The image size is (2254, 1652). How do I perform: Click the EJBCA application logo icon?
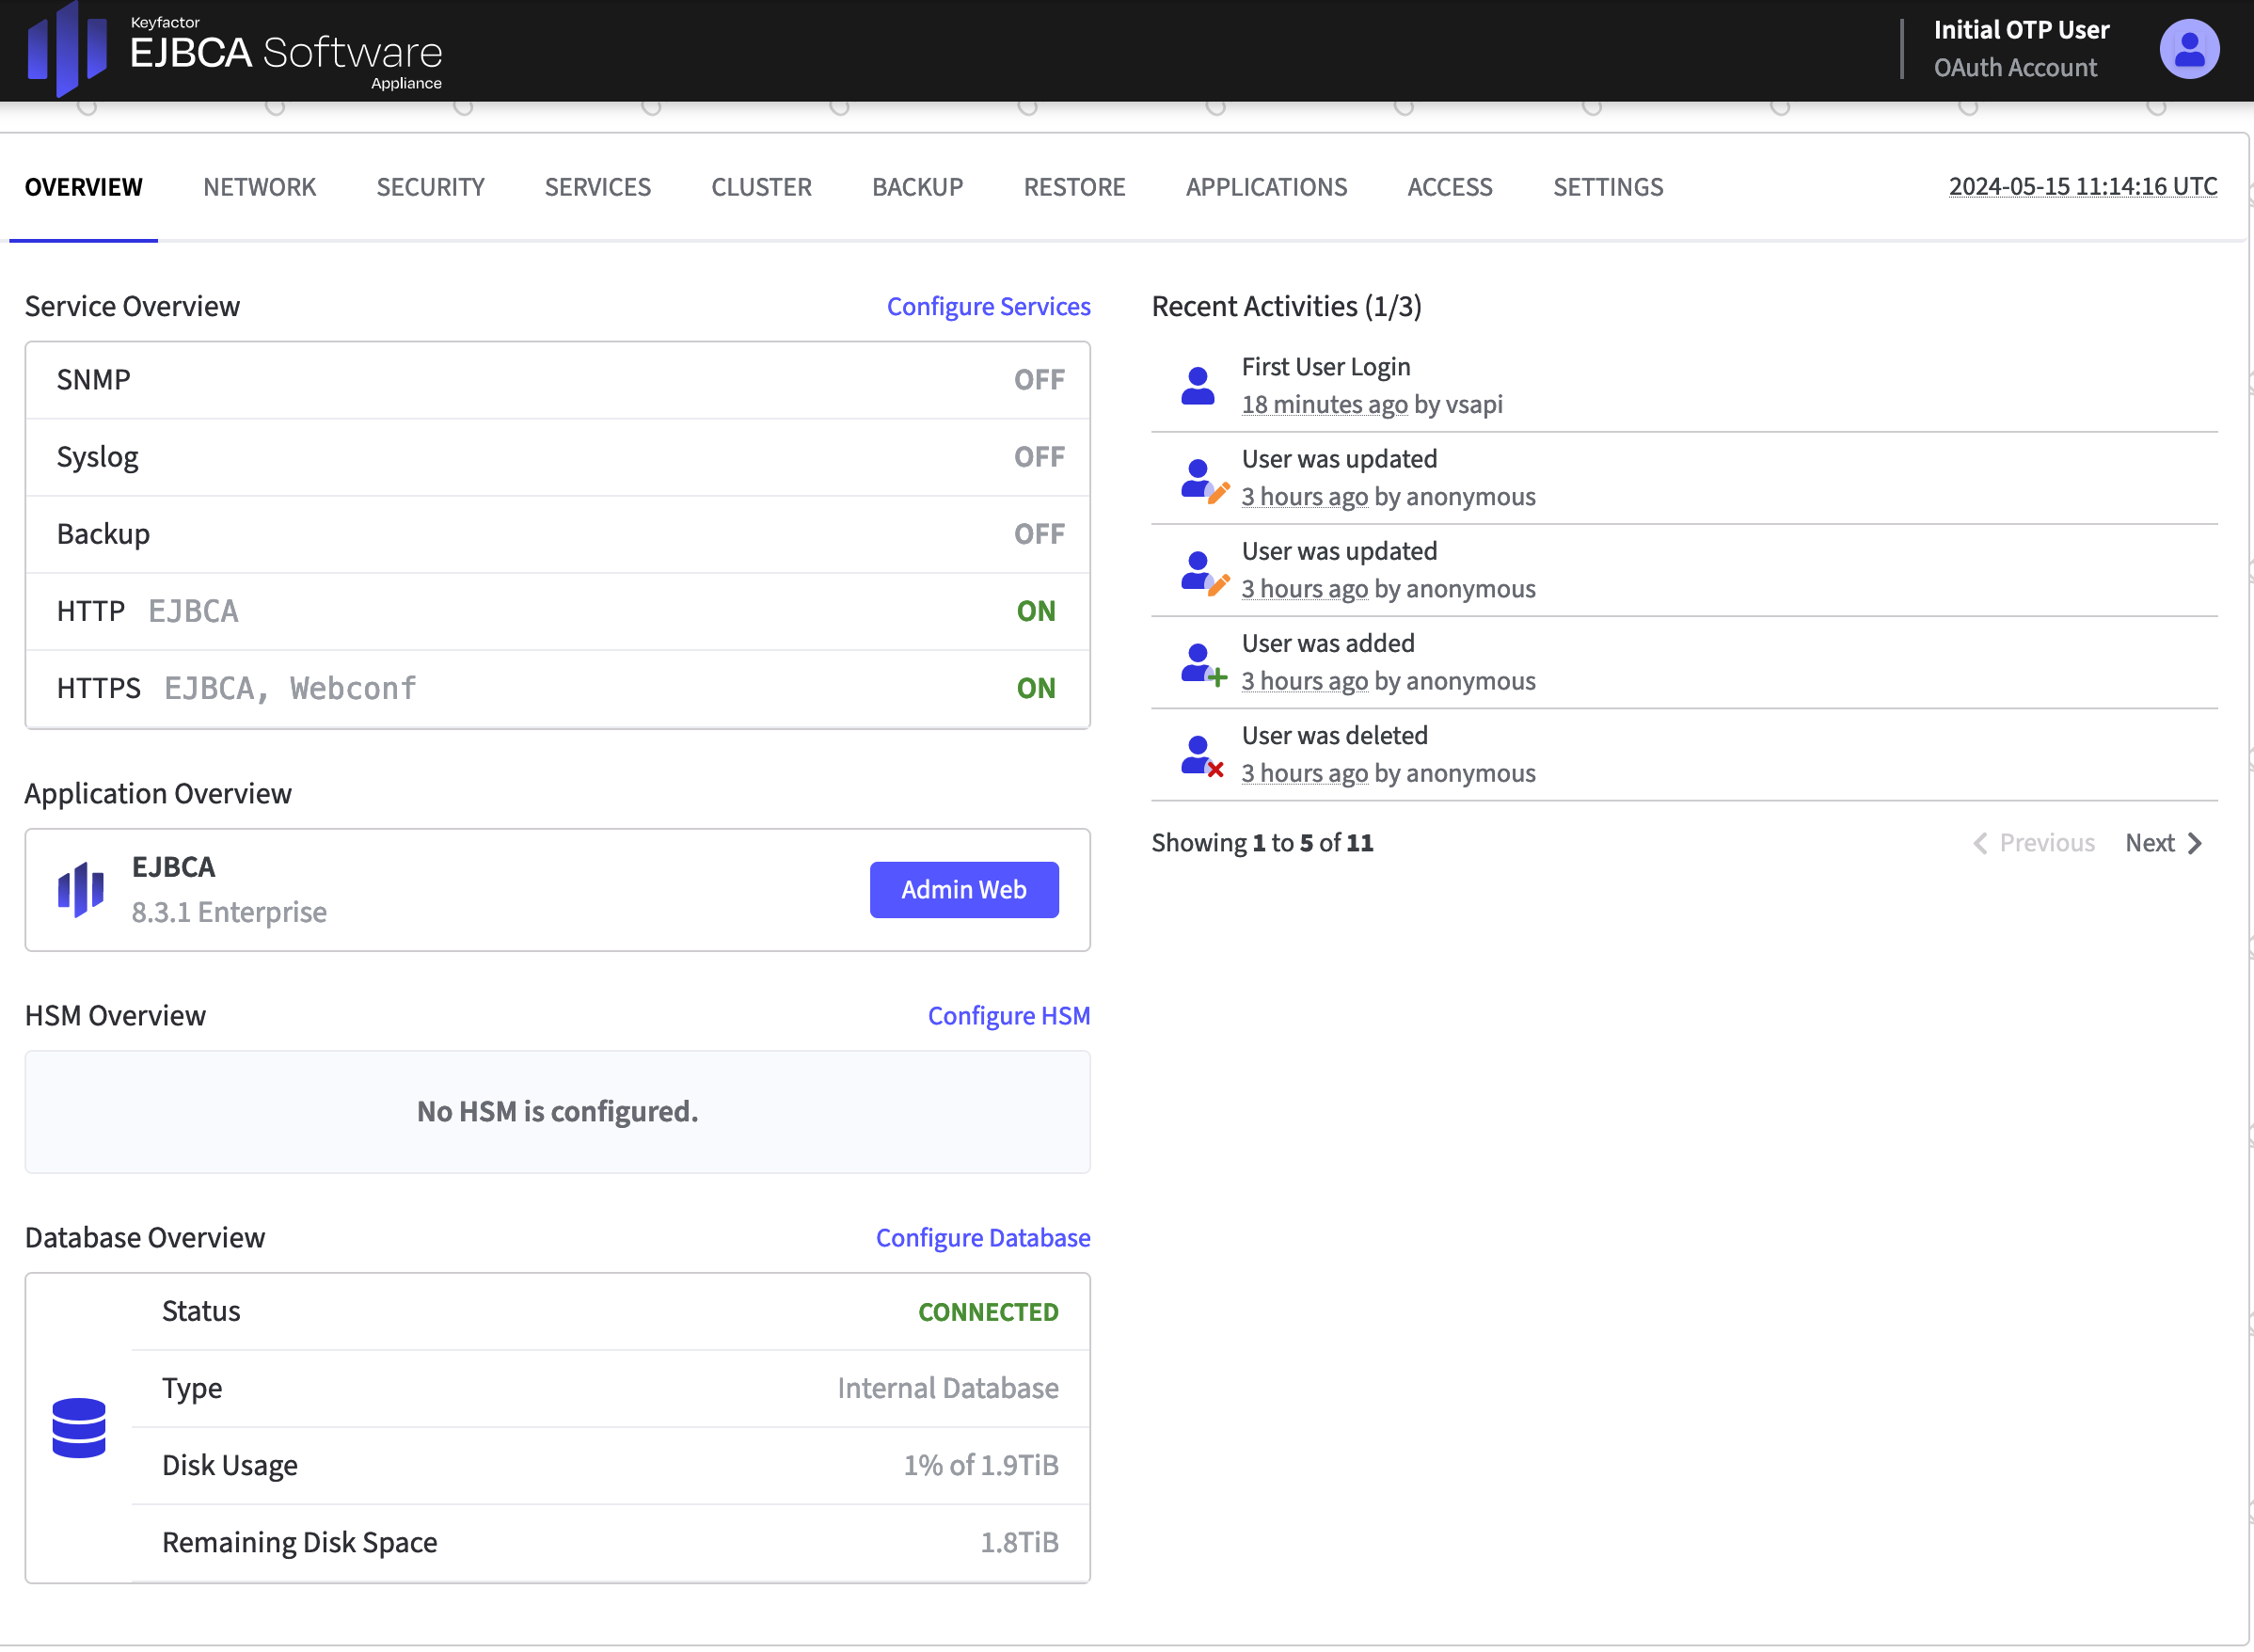(x=81, y=889)
